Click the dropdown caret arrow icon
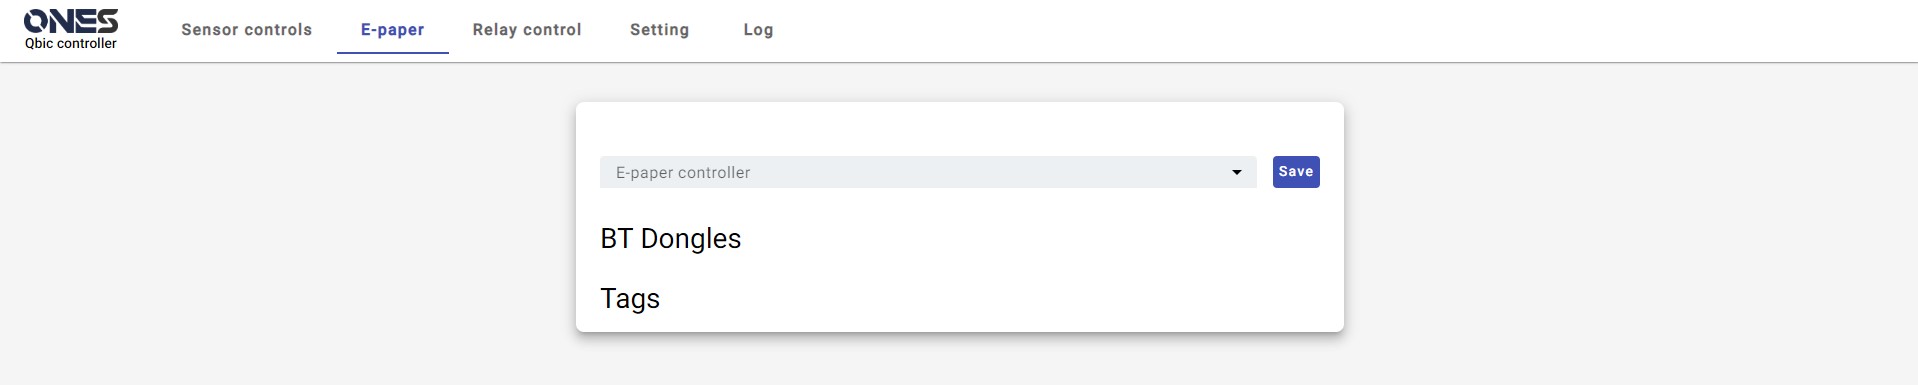The image size is (1918, 385). [1236, 173]
